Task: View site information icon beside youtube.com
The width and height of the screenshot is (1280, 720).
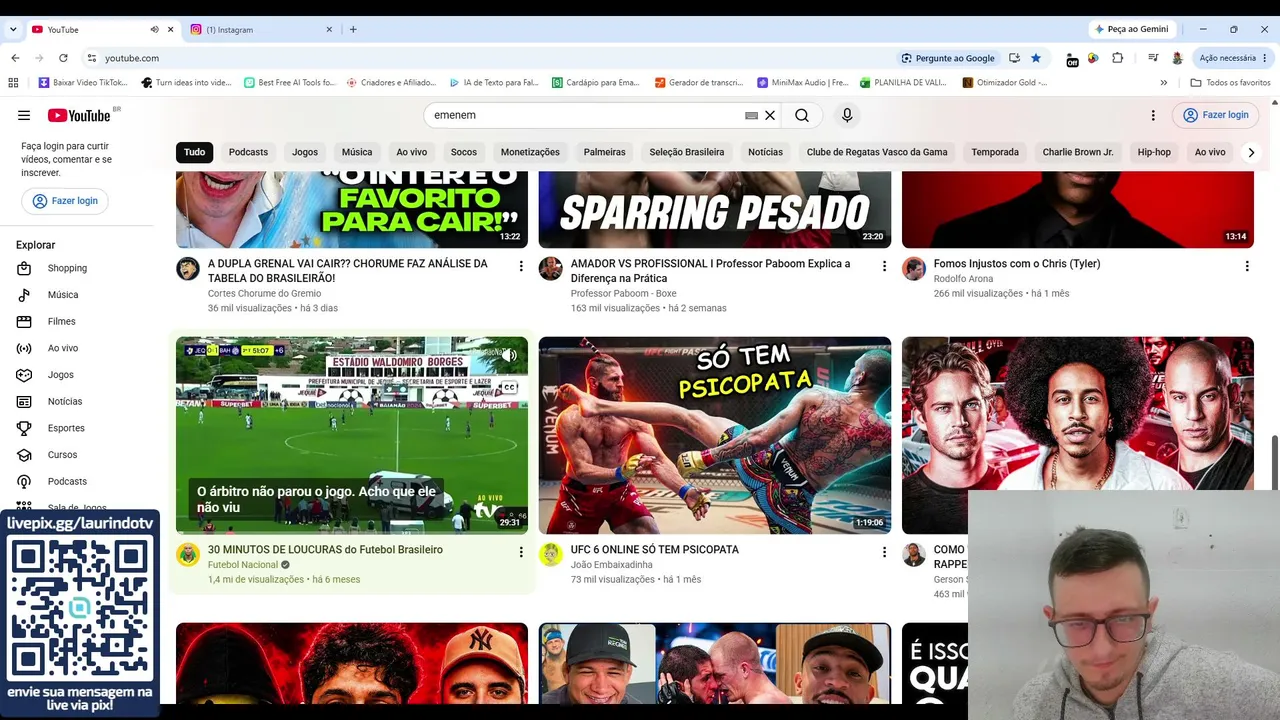Action: pos(91,58)
